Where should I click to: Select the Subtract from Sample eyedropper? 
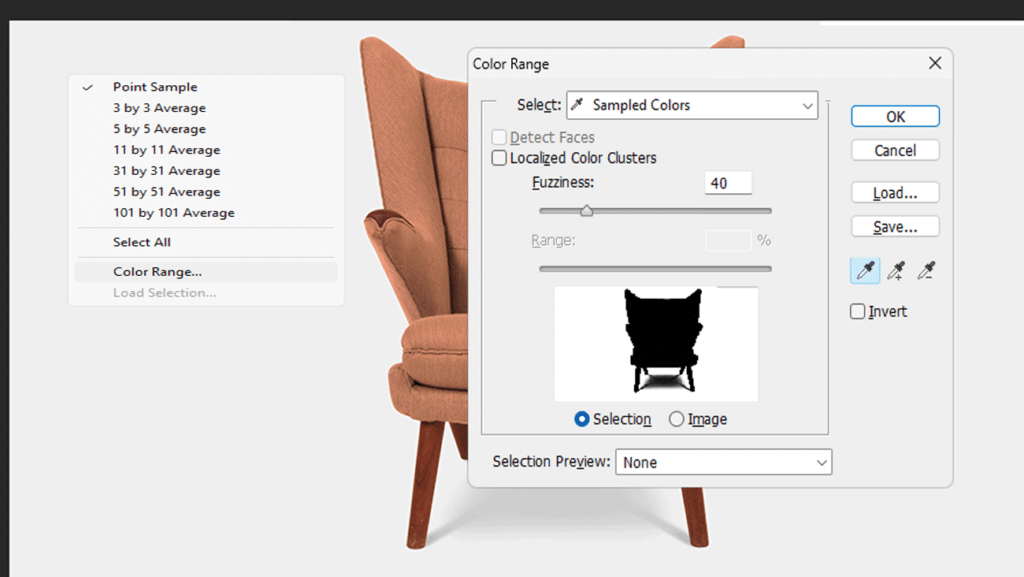(926, 270)
